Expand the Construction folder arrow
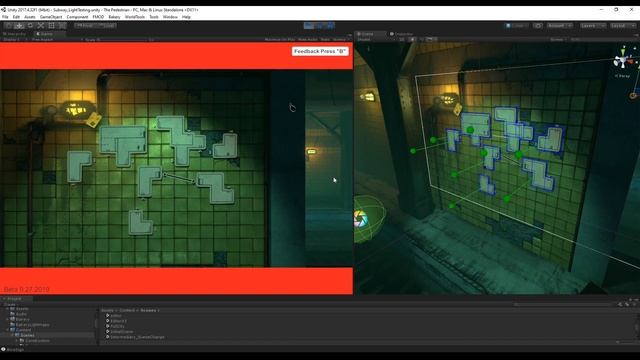640x360 pixels. [17, 340]
